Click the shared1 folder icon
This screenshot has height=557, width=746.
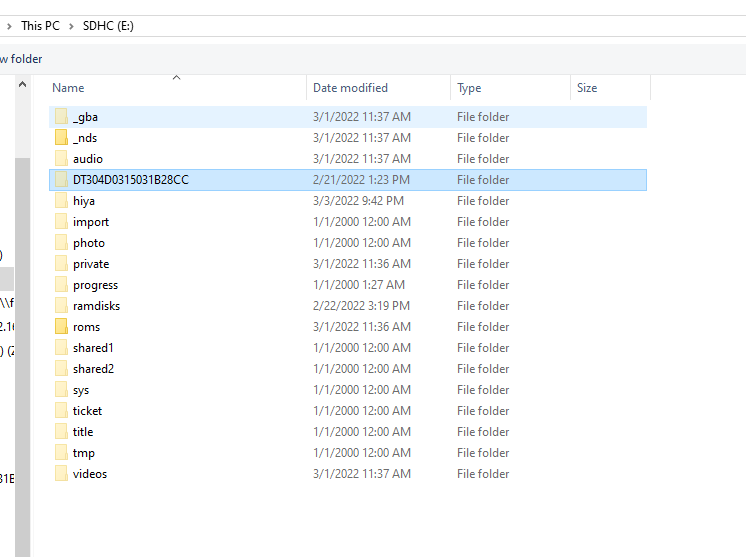[61, 348]
